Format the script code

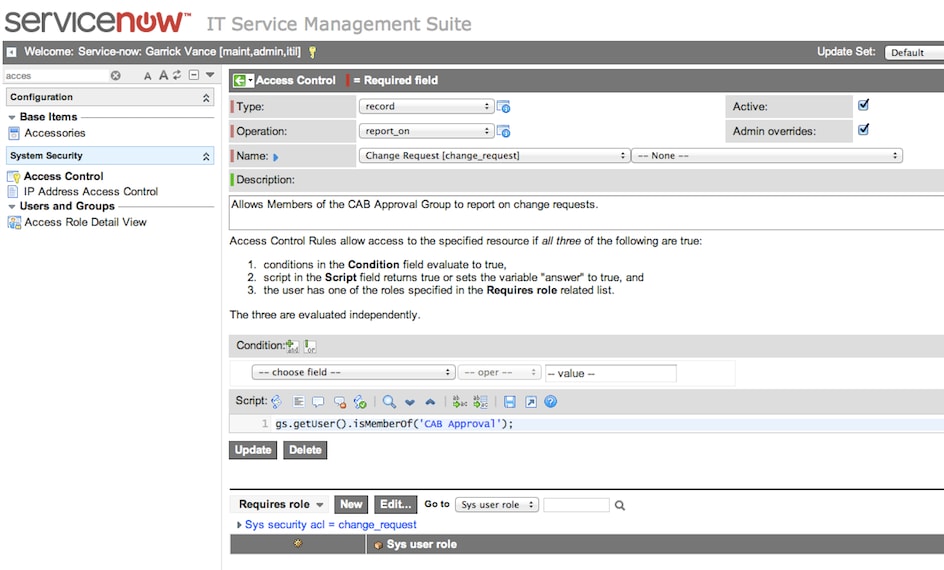coord(299,401)
